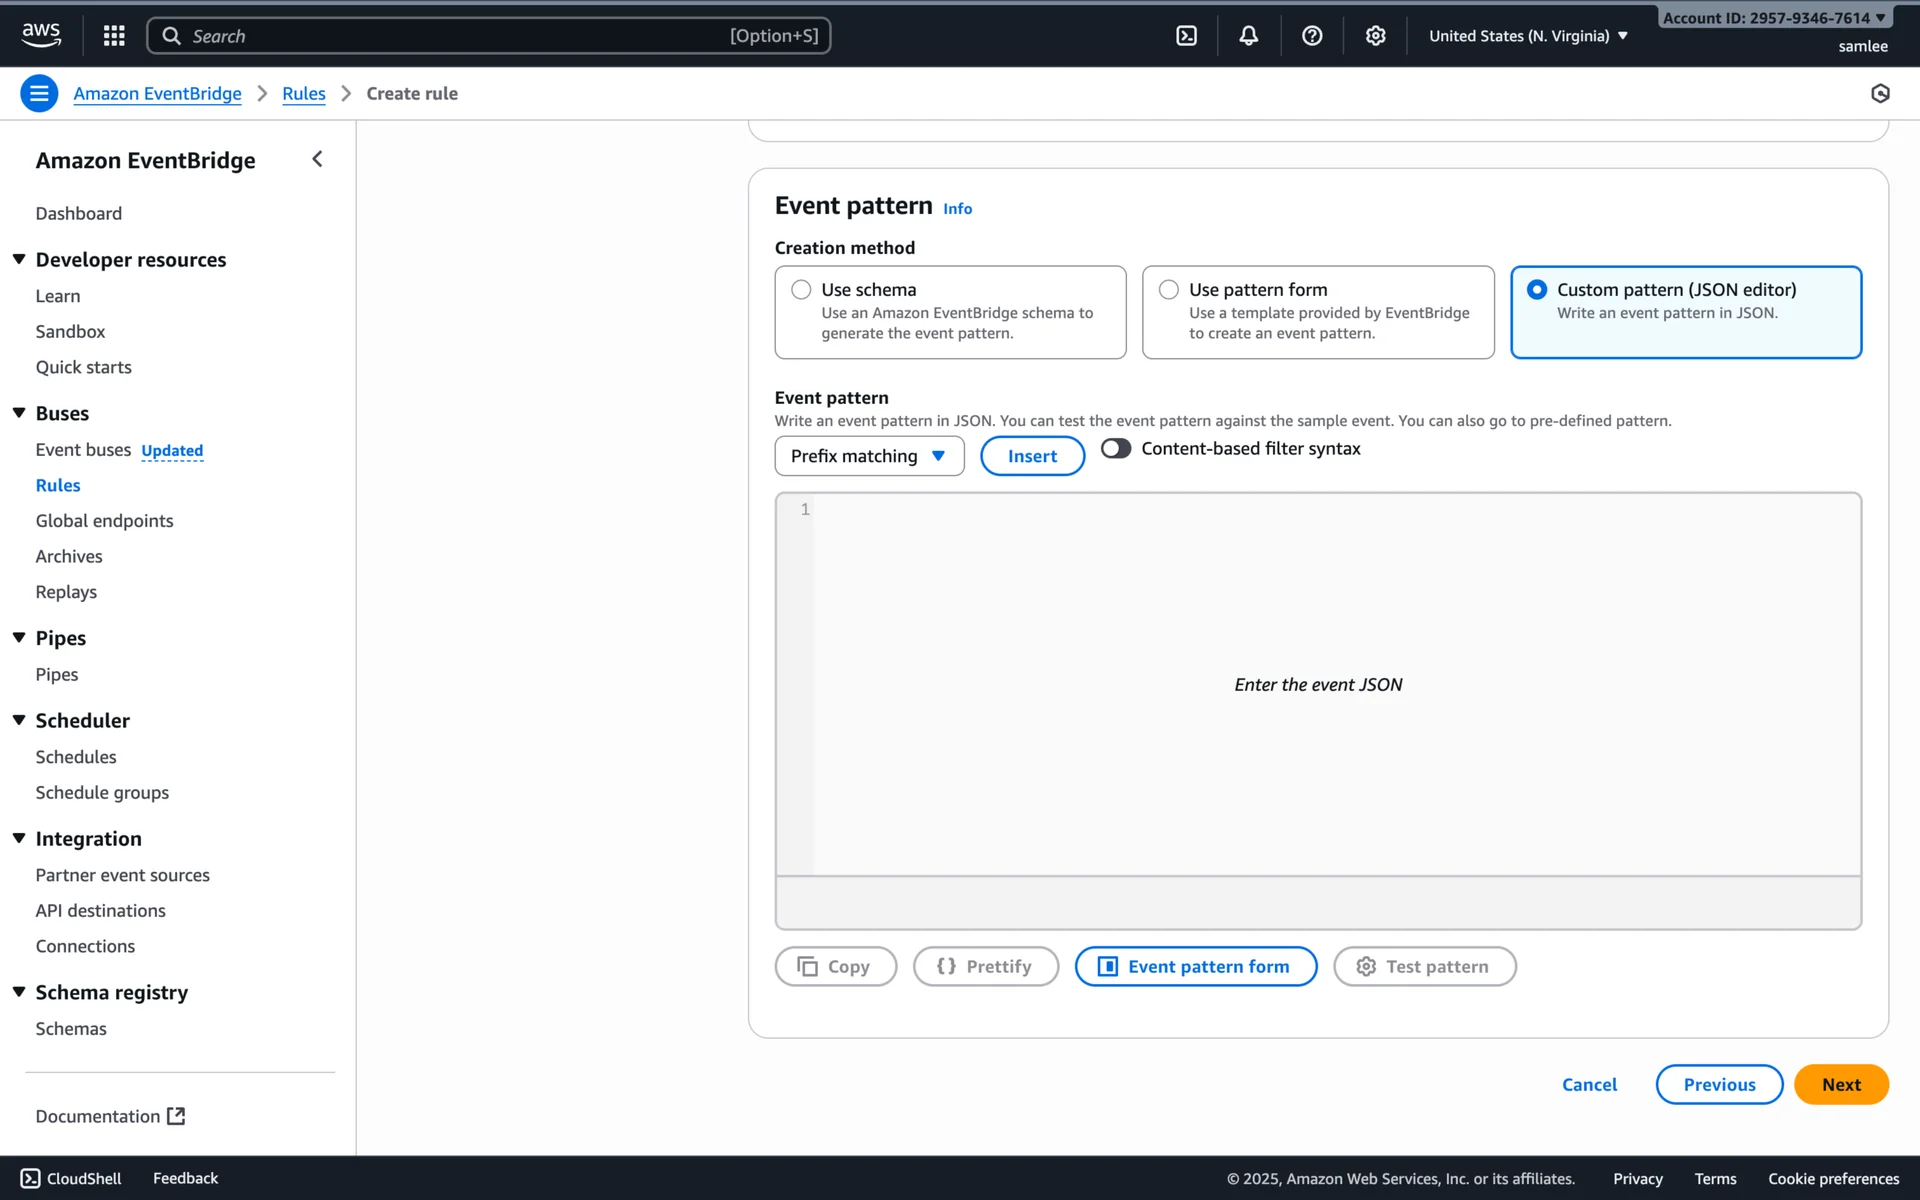The height and width of the screenshot is (1200, 1920).
Task: Enable Content-based filter syntax toggle
Action: point(1115,448)
